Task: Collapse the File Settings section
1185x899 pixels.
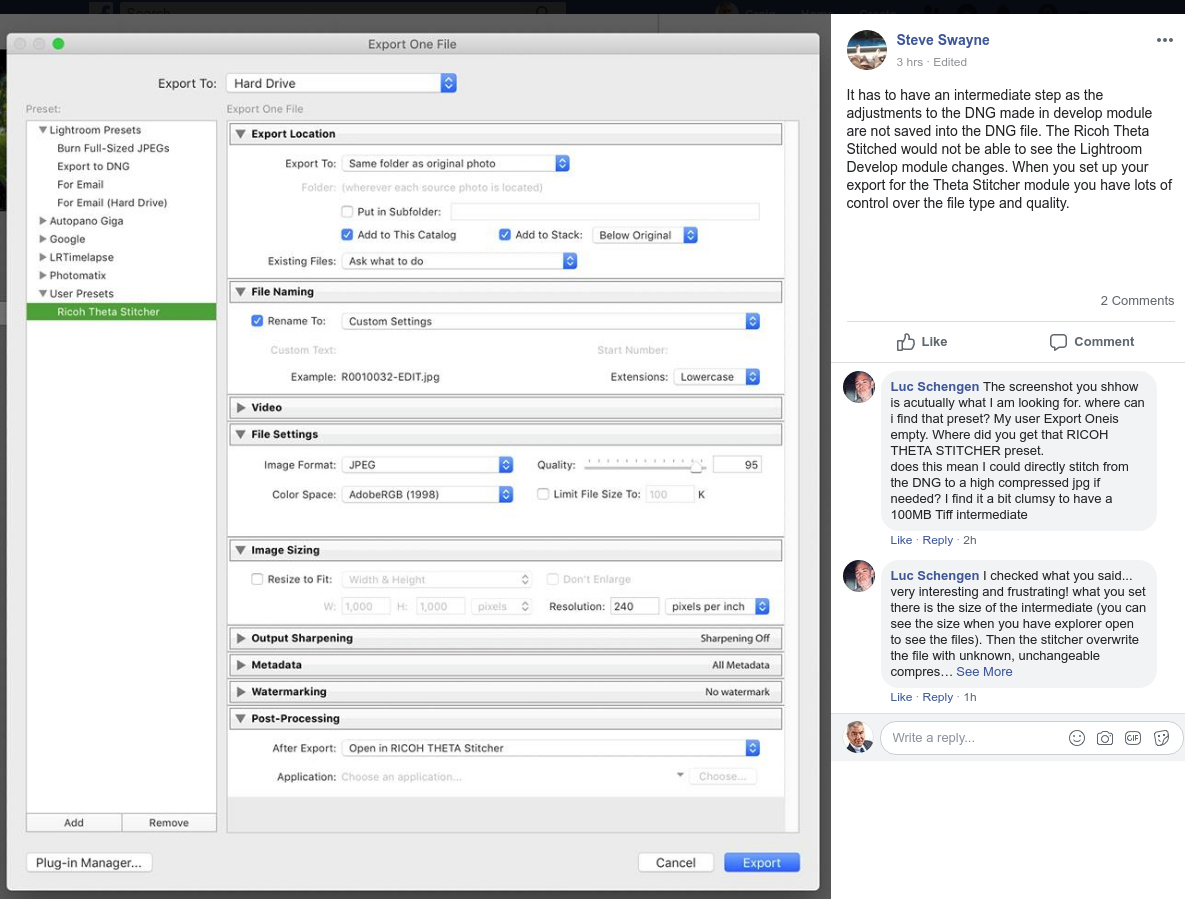Action: (x=240, y=434)
